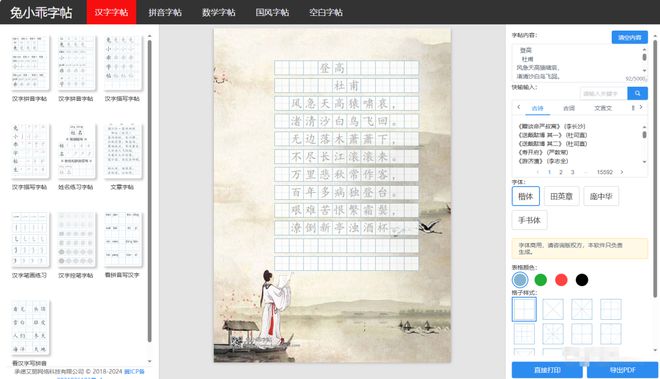Select the 文言文 category tab
This screenshot has height=379, width=660.
(603, 108)
